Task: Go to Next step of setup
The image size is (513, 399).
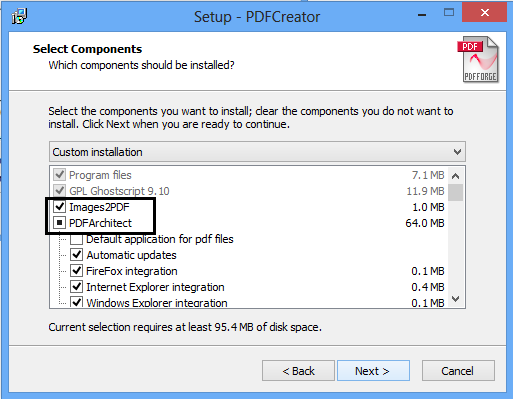Action: click(373, 371)
